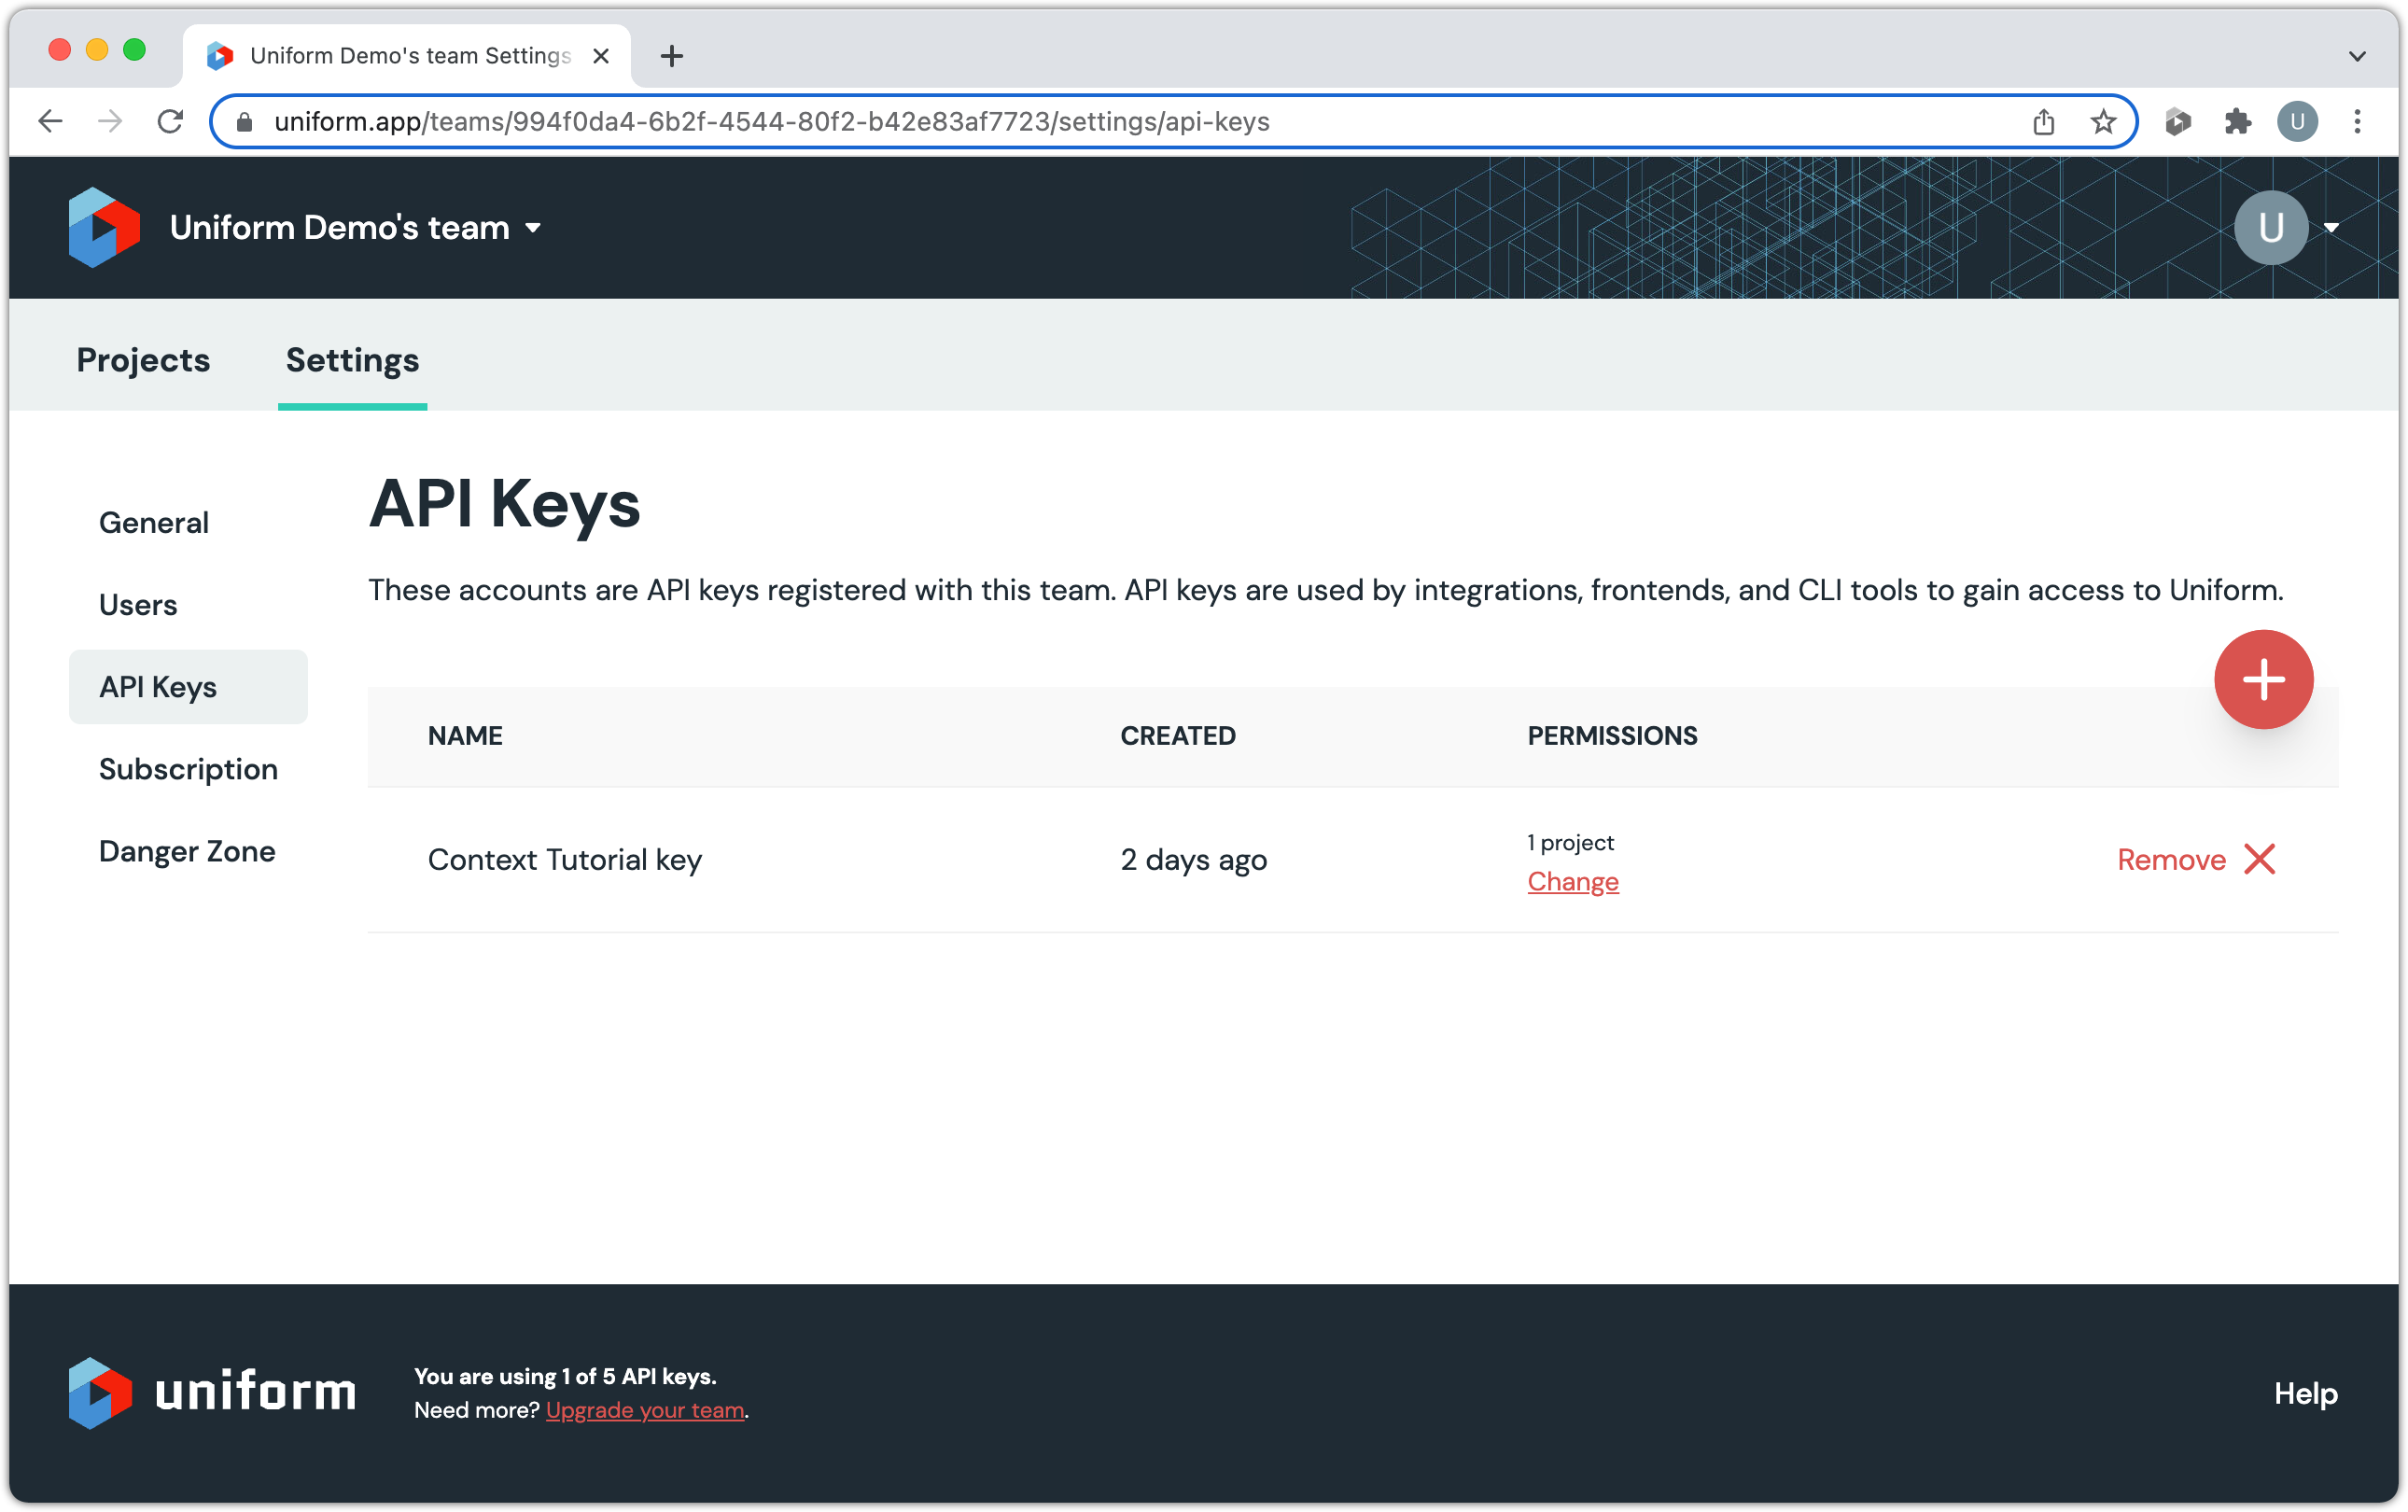Select the Settings tab
Viewport: 2408px width, 1512px height.
coord(352,360)
